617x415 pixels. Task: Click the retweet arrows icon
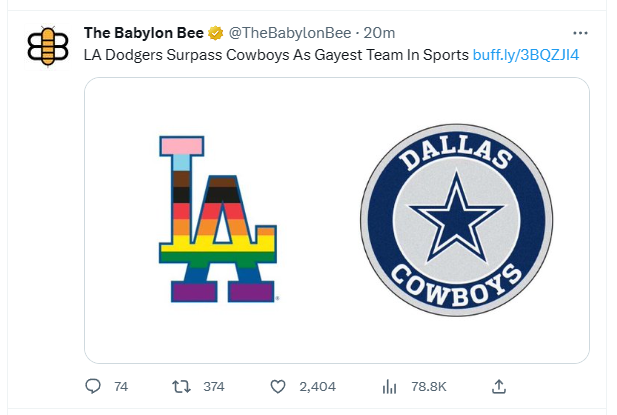pyautogui.click(x=181, y=387)
